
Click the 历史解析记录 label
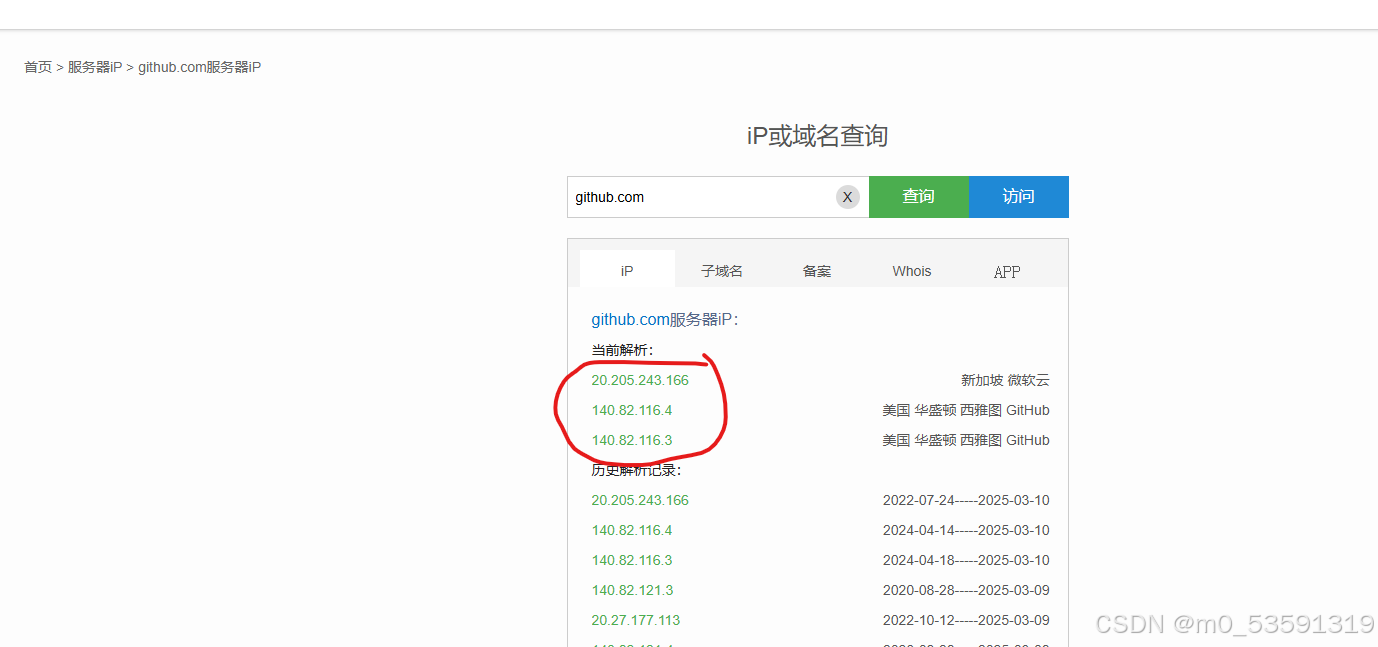pyautogui.click(x=636, y=470)
